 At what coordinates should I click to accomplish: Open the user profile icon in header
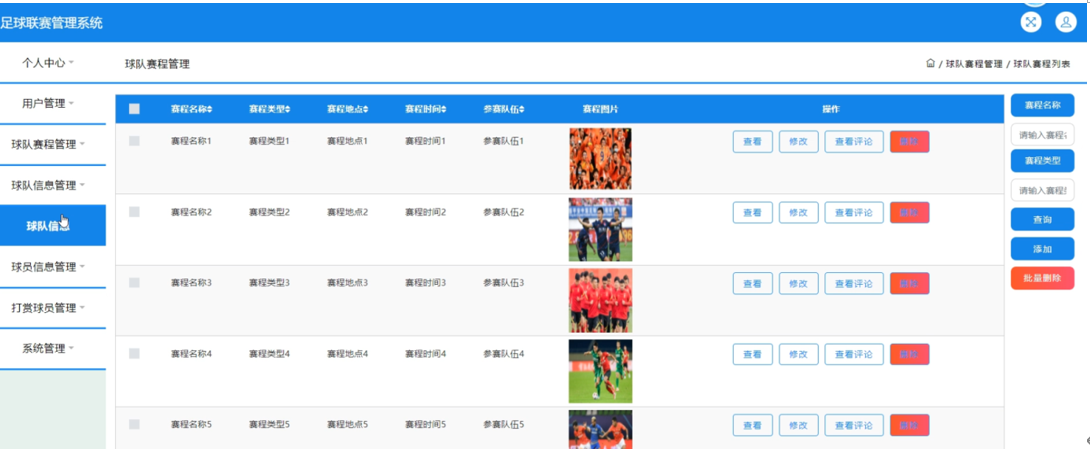point(1066,22)
